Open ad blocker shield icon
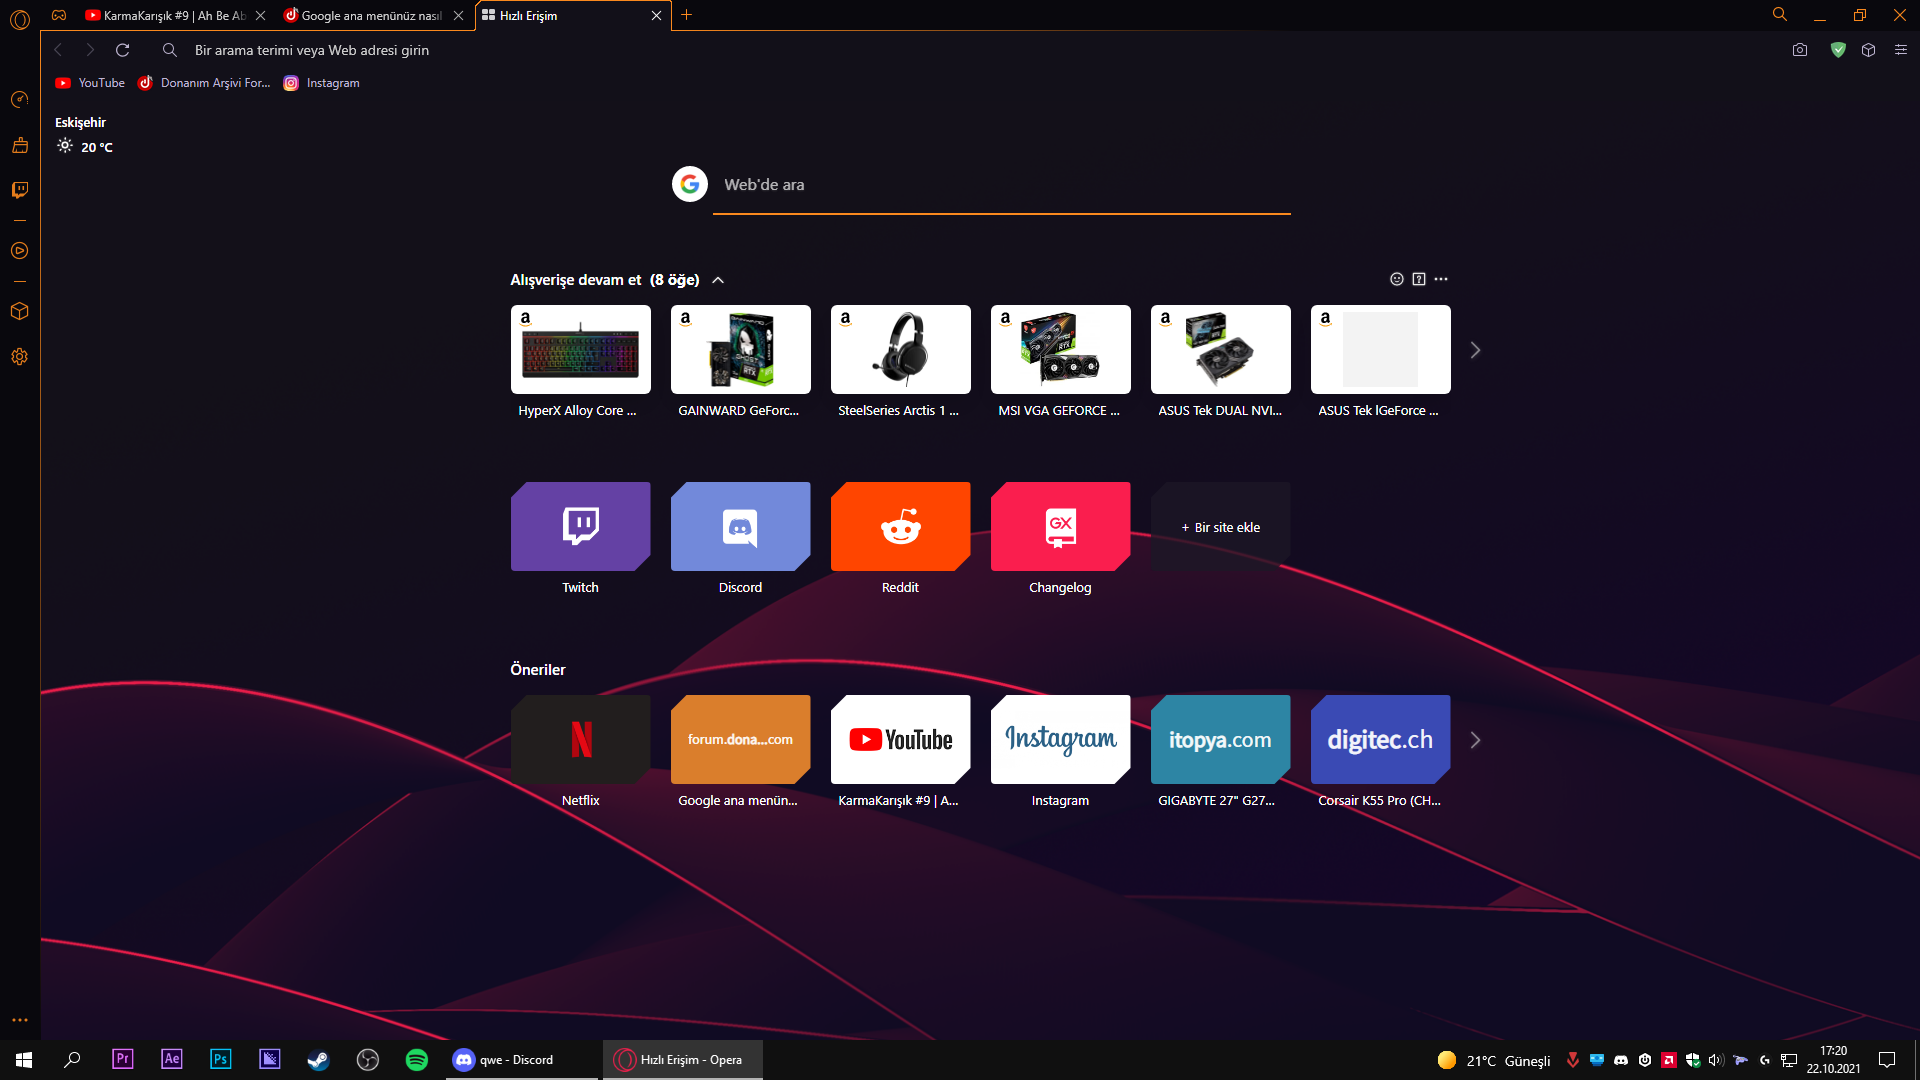The image size is (1920, 1080). 1838,50
